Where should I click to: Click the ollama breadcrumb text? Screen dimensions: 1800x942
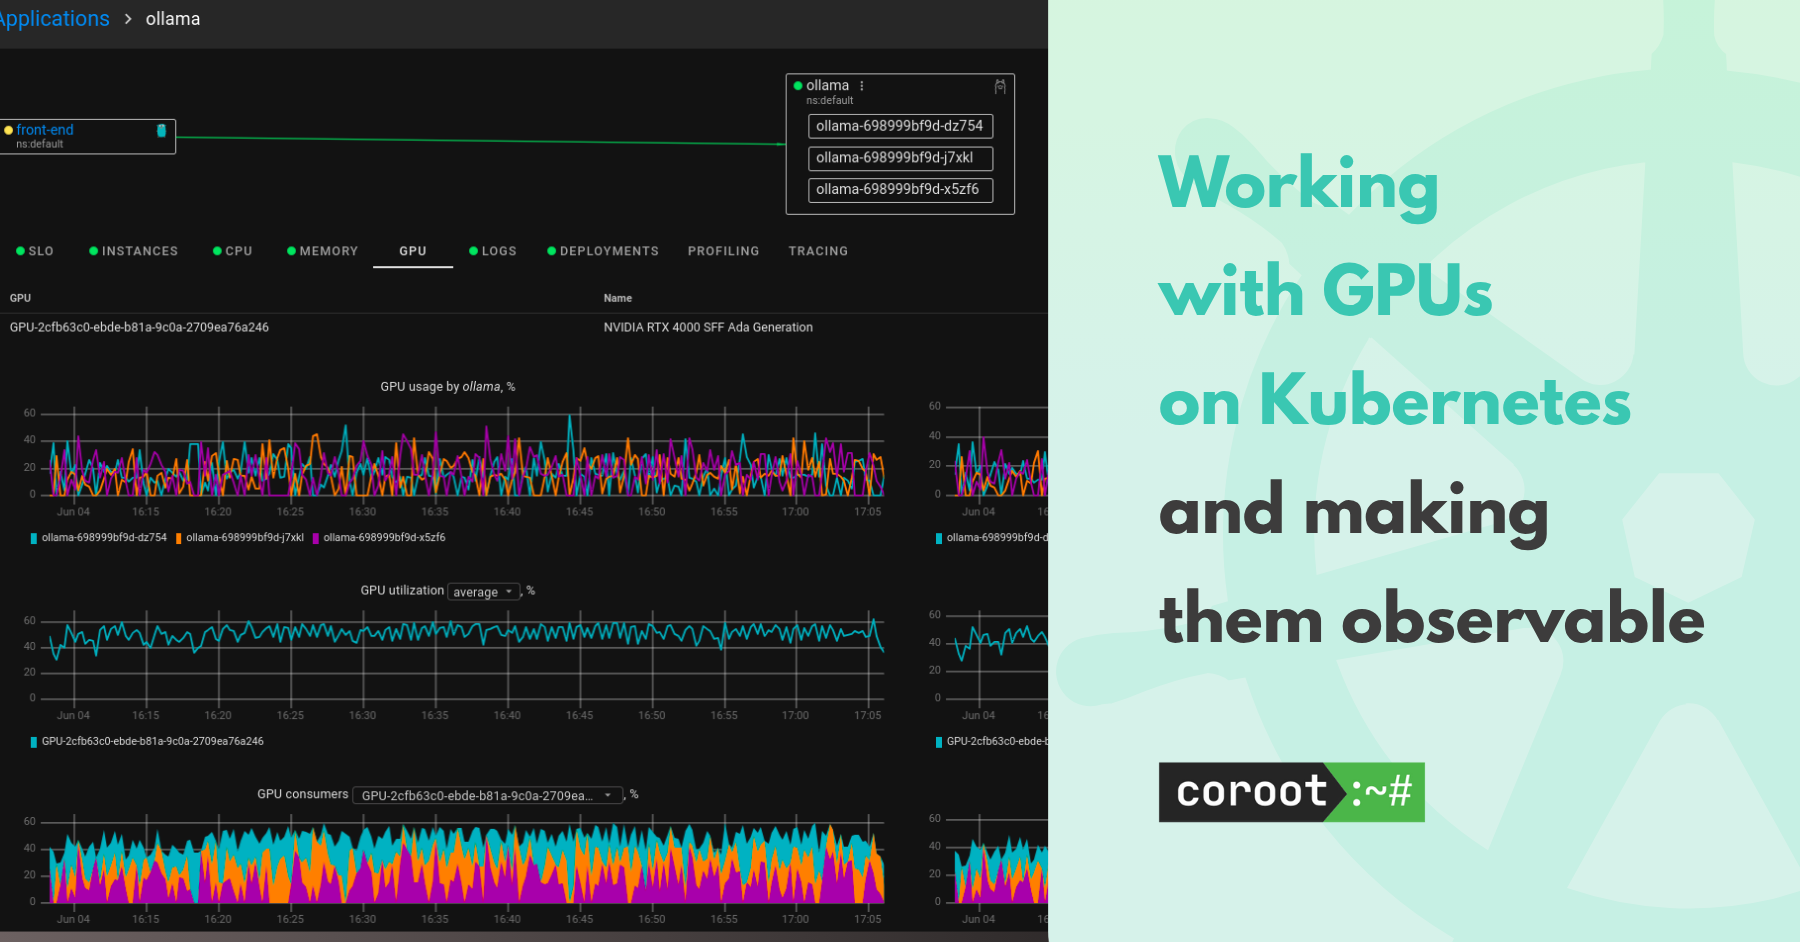(173, 19)
